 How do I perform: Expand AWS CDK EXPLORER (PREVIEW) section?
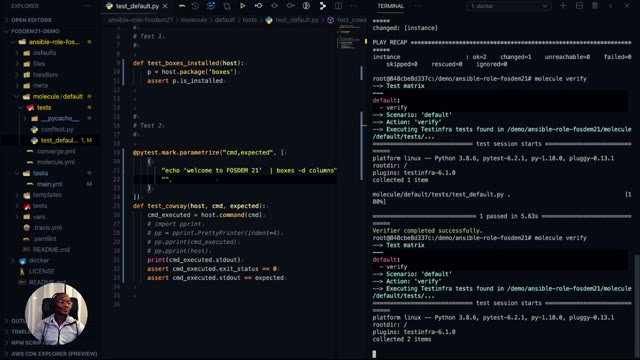pyautogui.click(x=49, y=354)
